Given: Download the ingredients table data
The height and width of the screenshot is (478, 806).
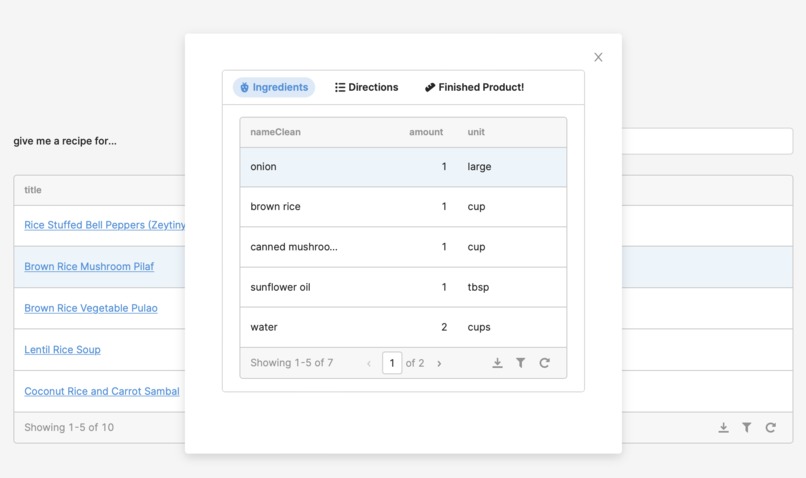Looking at the screenshot, I should click(497, 363).
